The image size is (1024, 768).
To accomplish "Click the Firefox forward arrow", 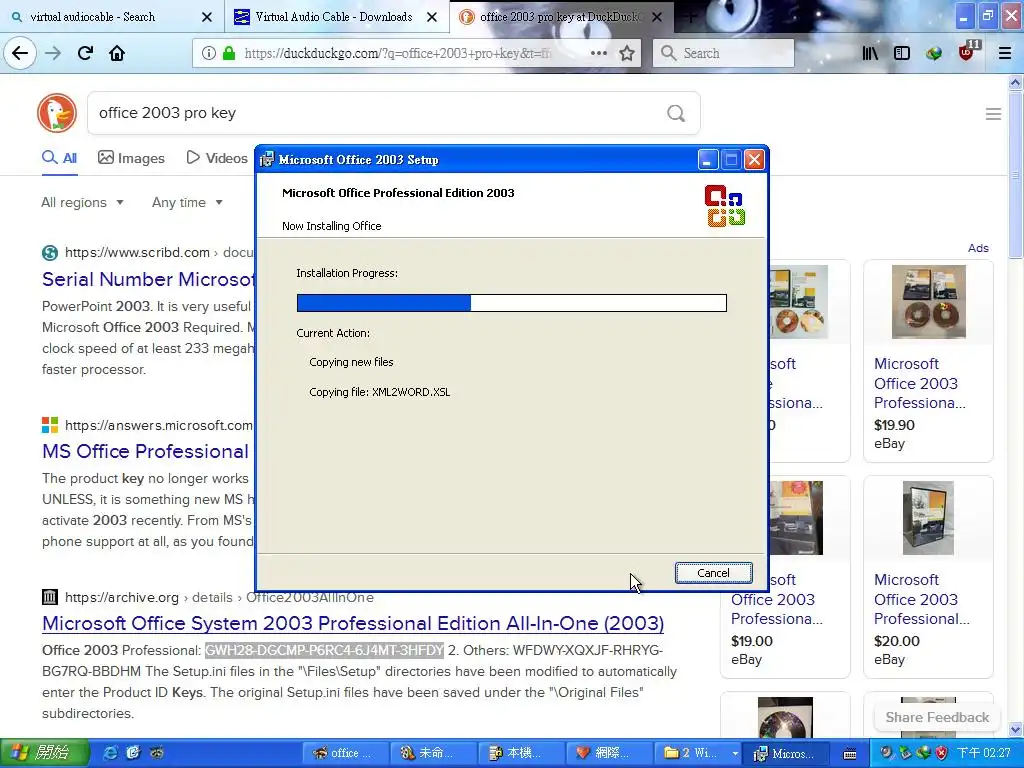I will pyautogui.click(x=53, y=53).
